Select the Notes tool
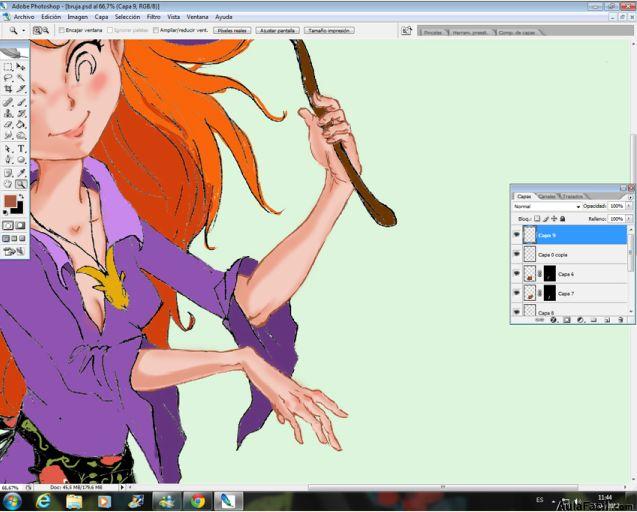 click(x=8, y=174)
